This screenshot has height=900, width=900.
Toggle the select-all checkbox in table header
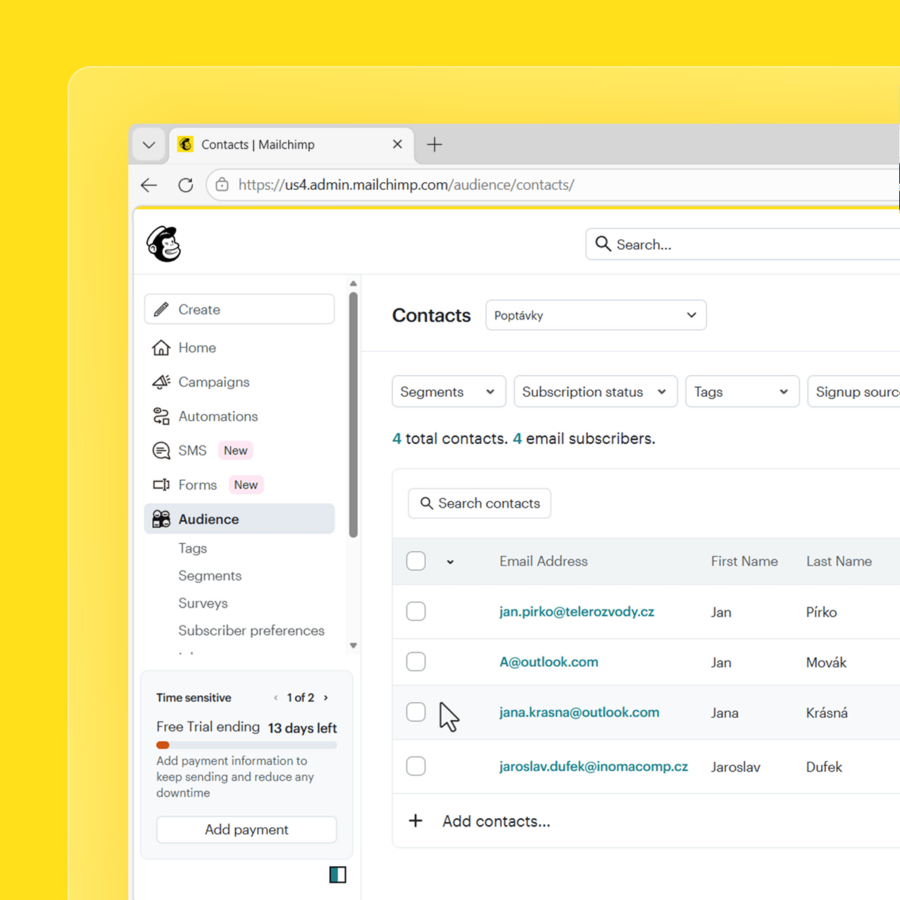point(416,561)
